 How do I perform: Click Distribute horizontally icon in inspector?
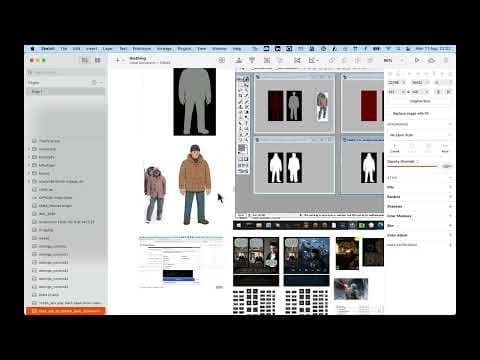point(390,73)
